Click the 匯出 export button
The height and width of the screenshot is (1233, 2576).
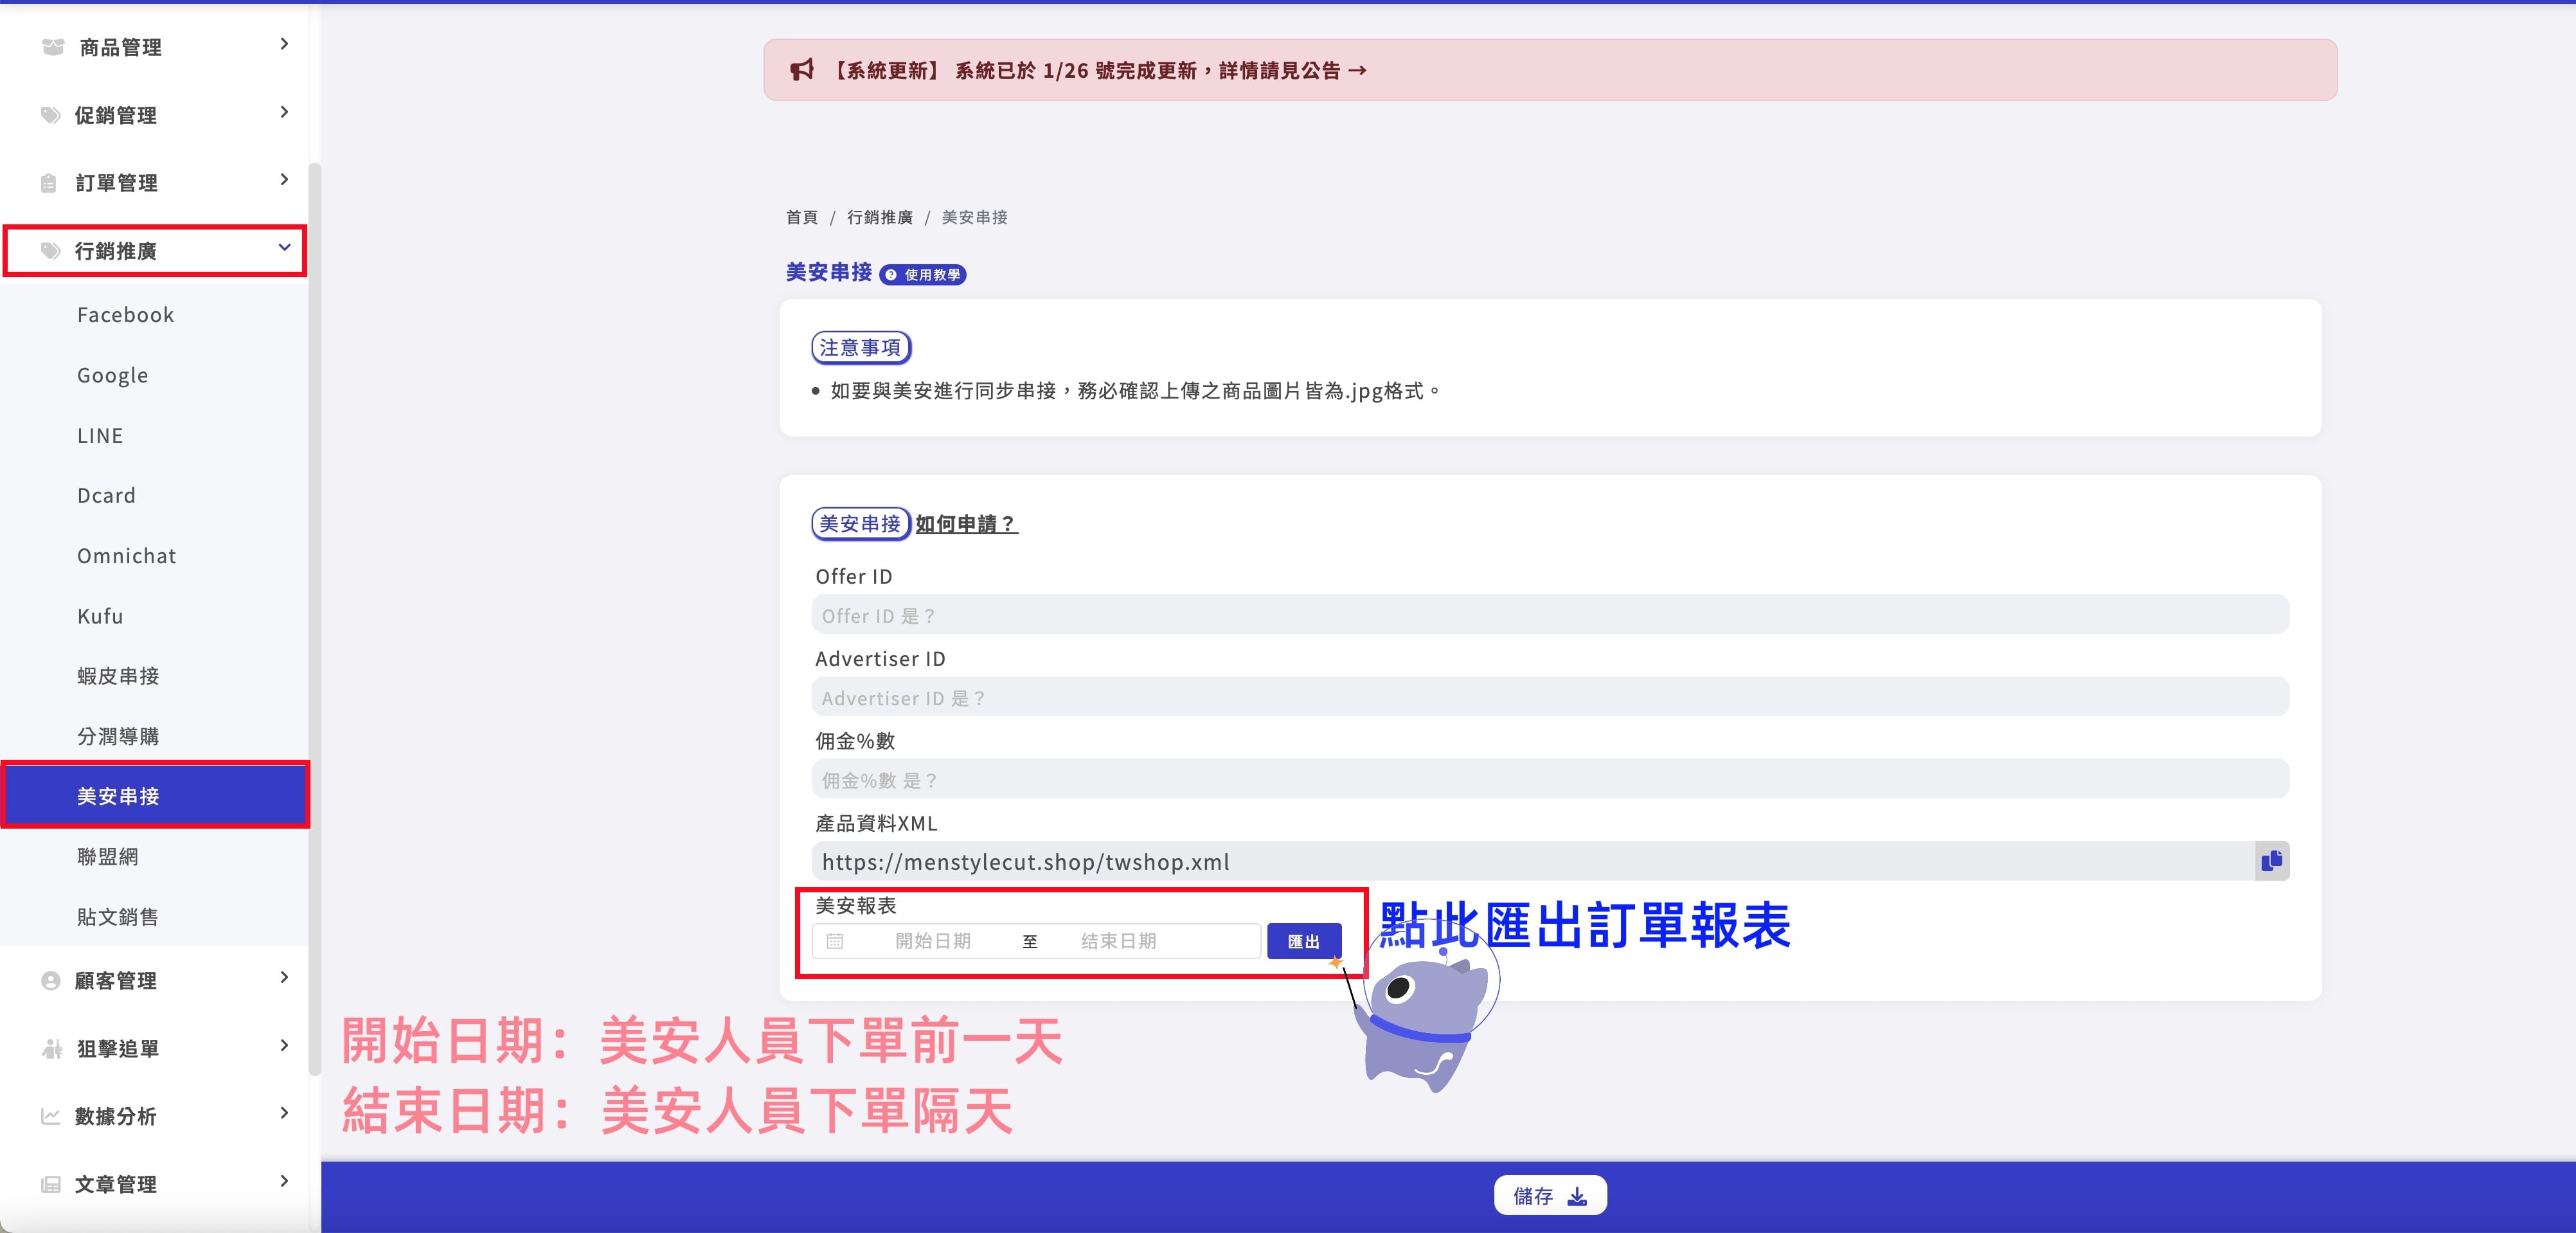pos(1304,941)
